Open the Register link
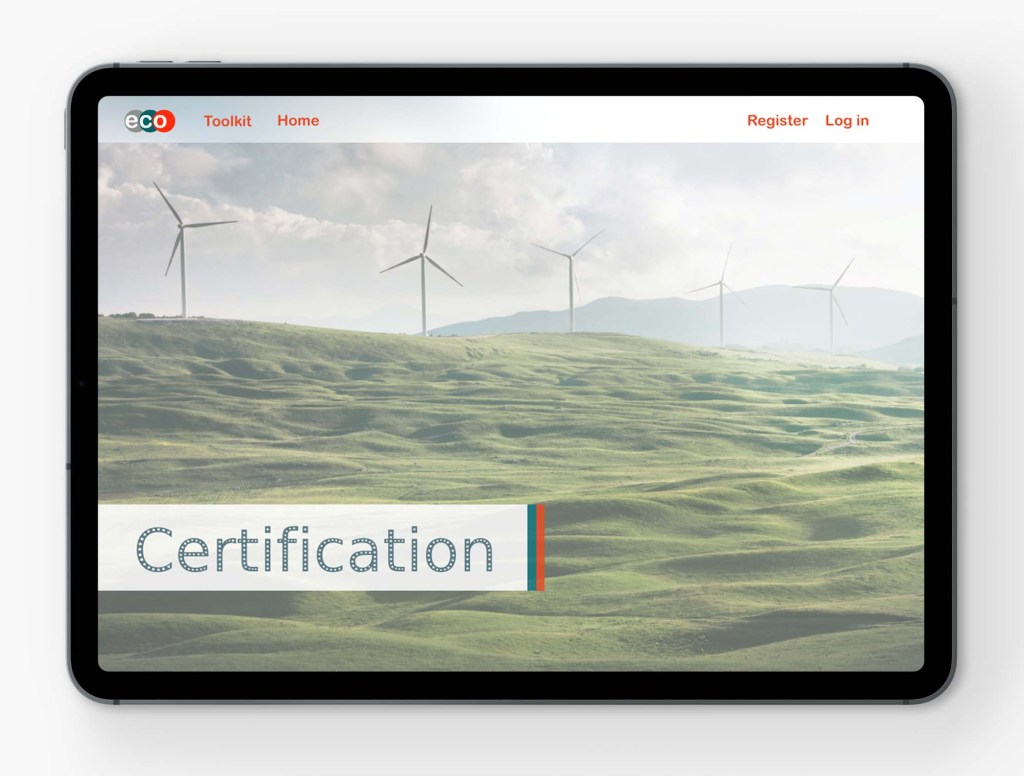1024x776 pixels. pyautogui.click(x=777, y=121)
